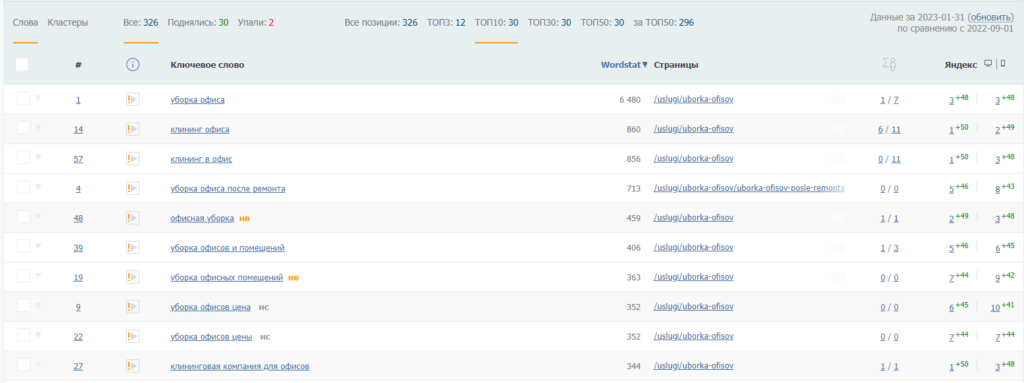Image resolution: width=1024 pixels, height=383 pixels.
Task: Click the alert icon beside 'клининг офиса'
Action: (x=133, y=129)
